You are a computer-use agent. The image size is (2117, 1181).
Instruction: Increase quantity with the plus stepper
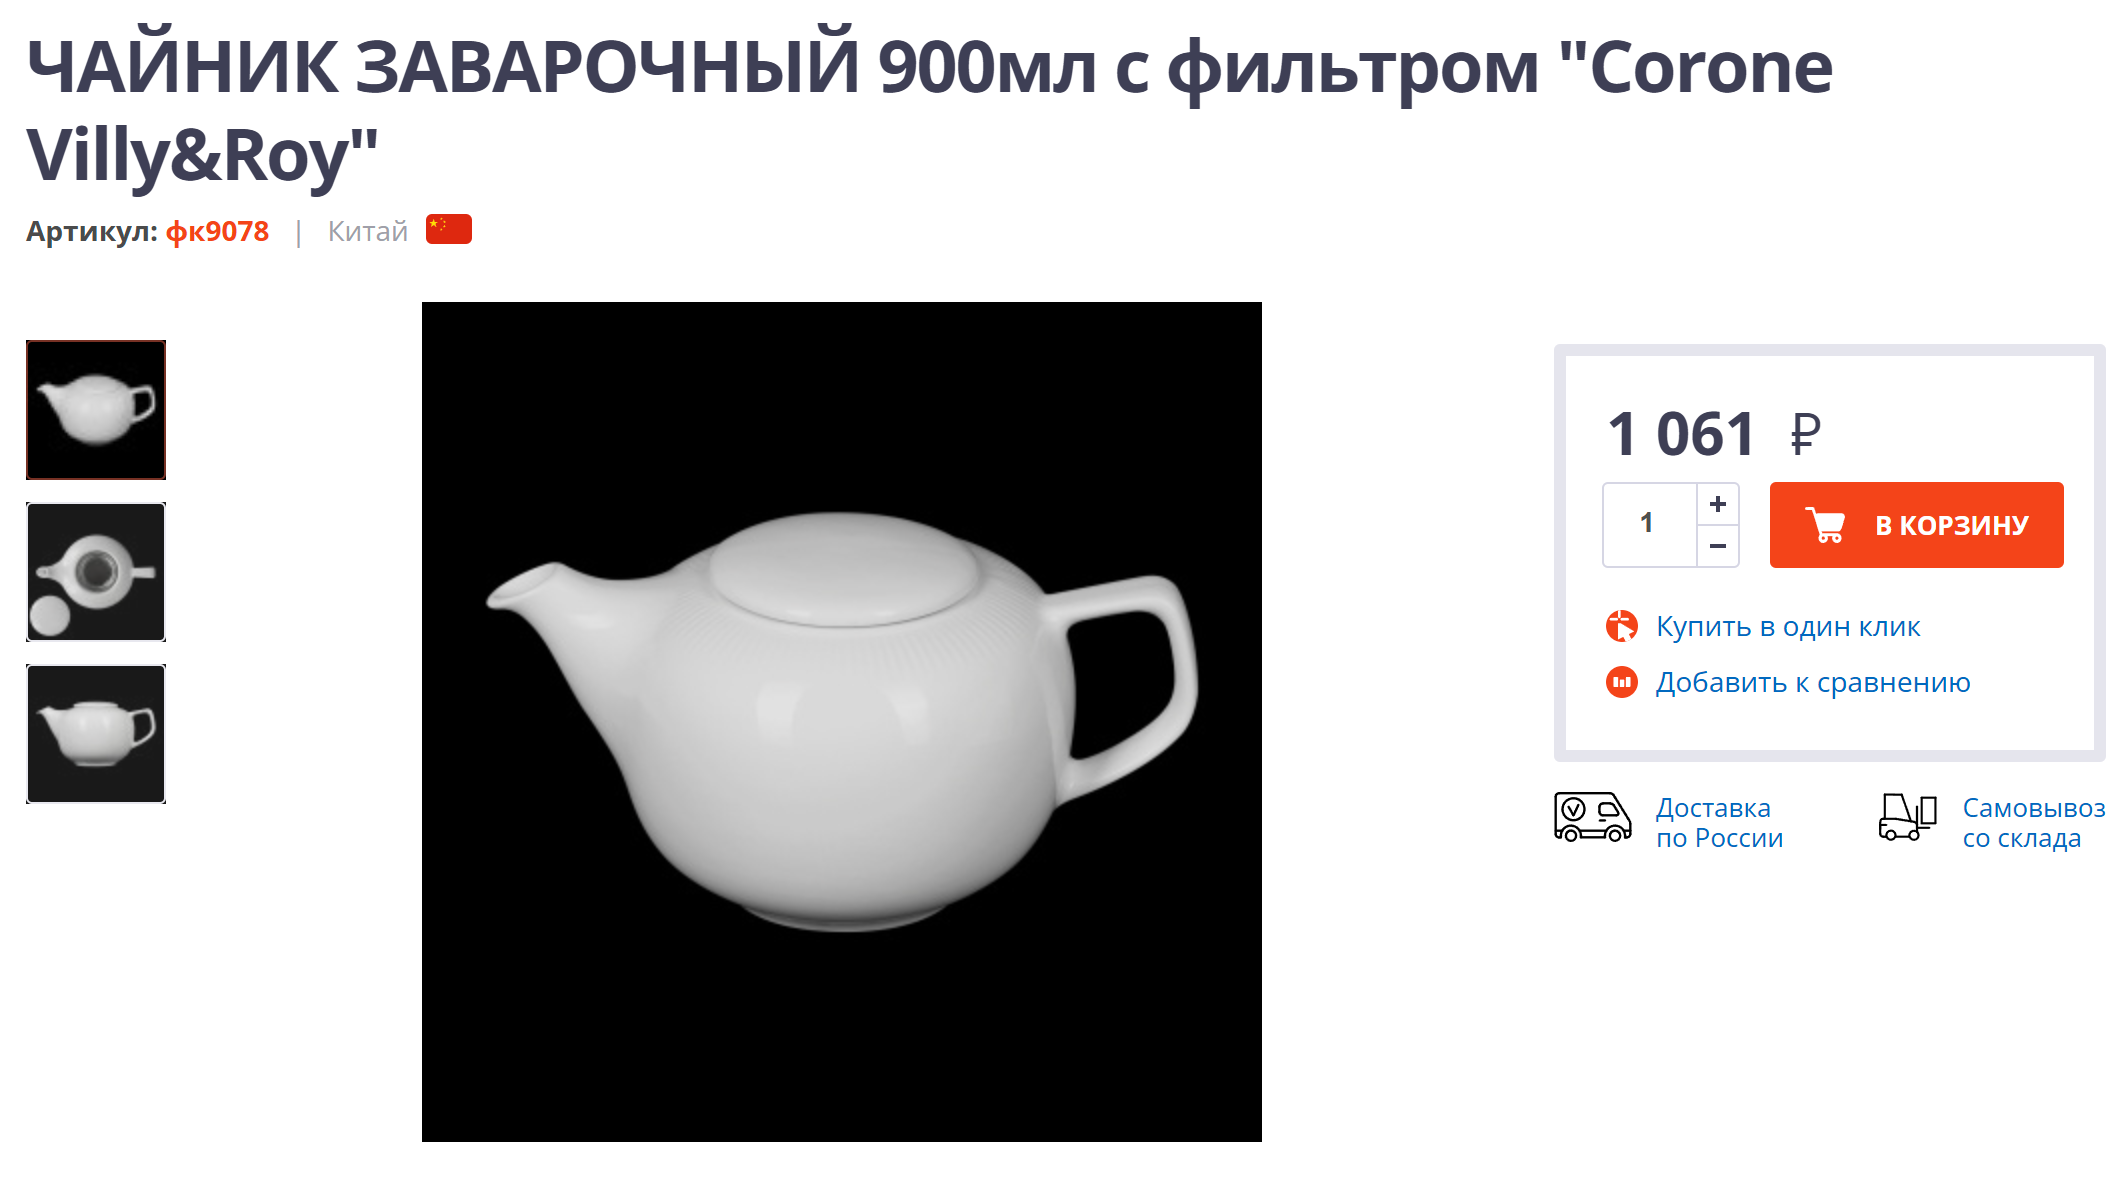pos(1718,504)
